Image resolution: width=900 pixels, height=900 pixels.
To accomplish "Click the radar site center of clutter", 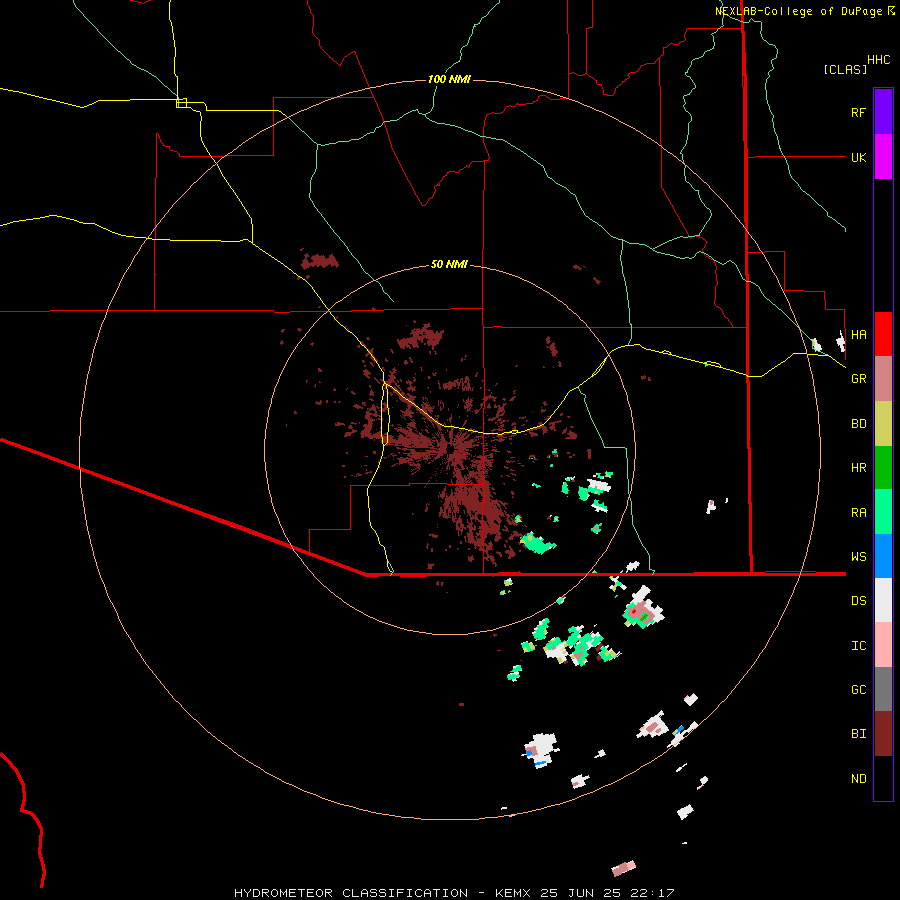I will coord(451,448).
